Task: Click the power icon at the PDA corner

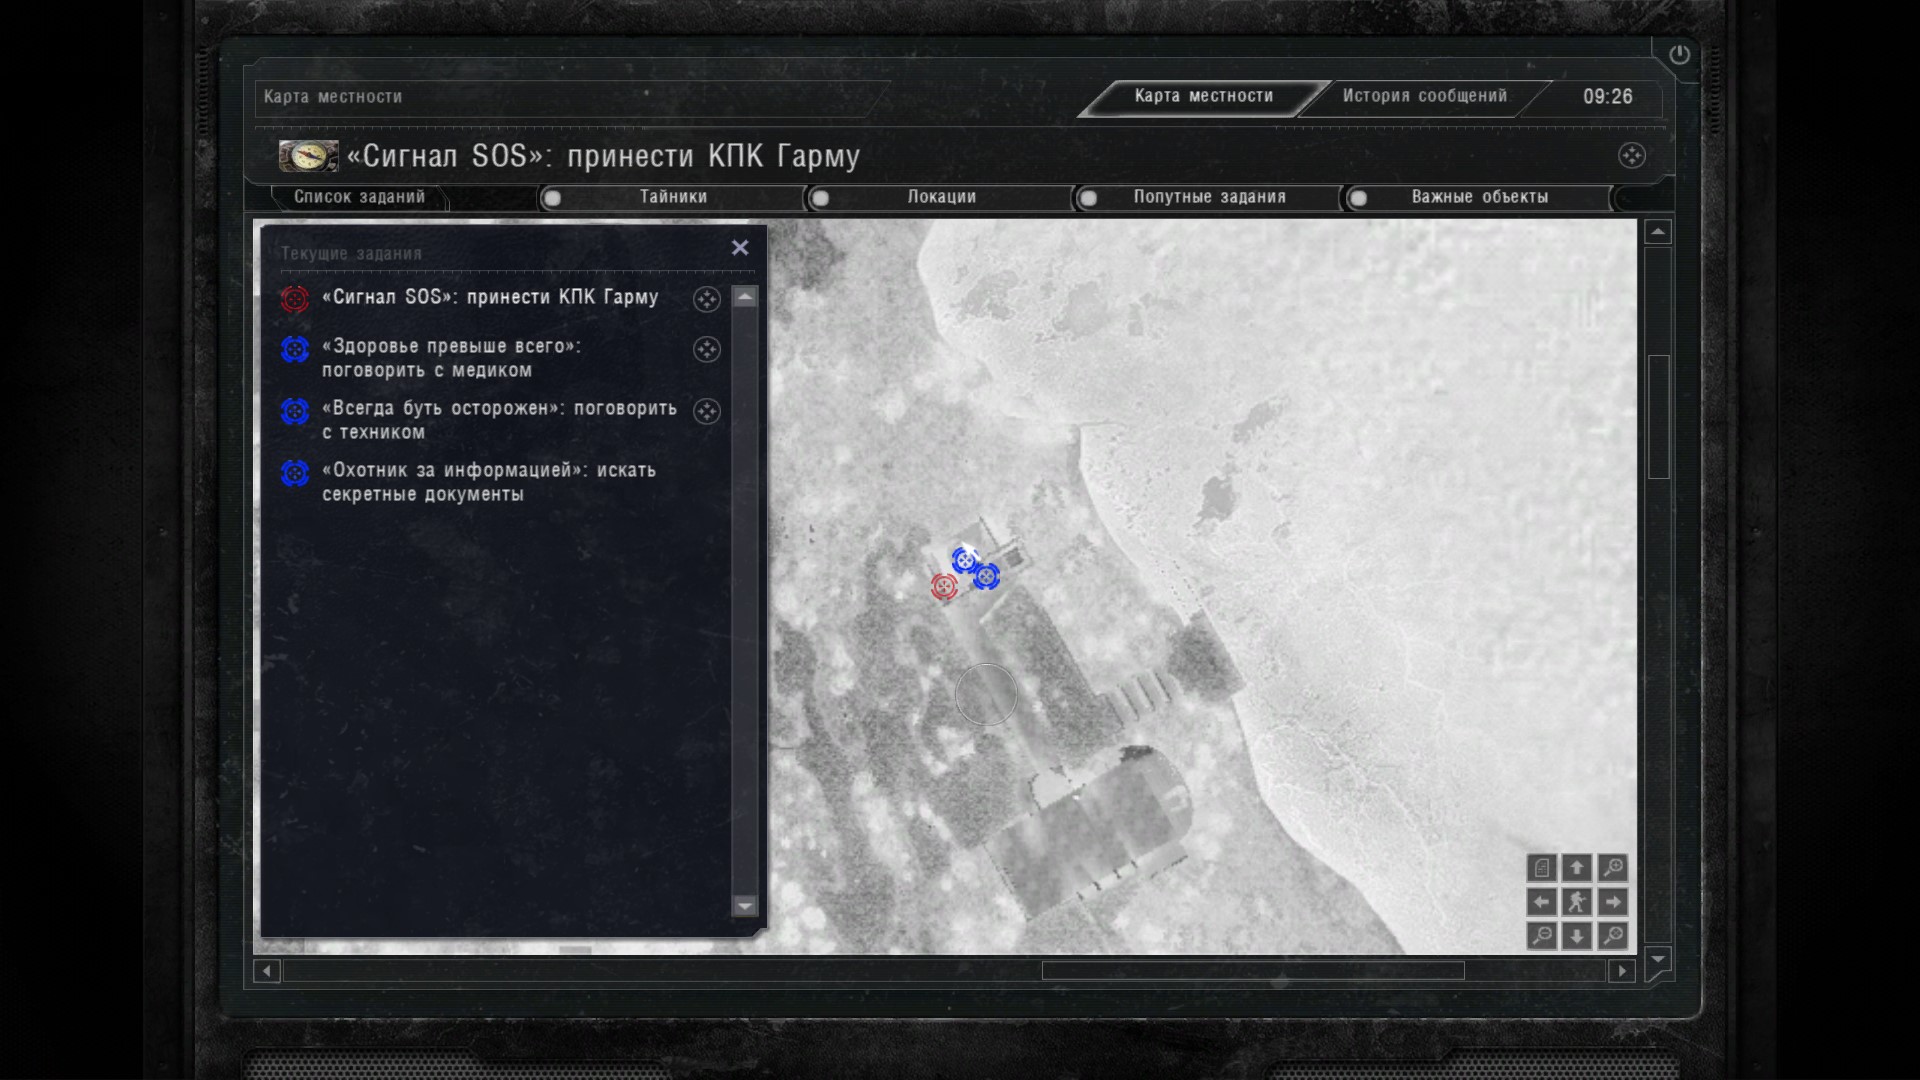Action: pos(1679,55)
